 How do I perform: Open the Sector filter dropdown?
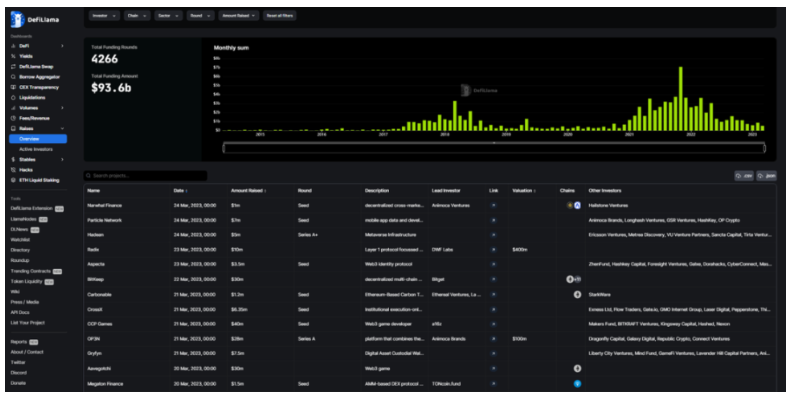point(168,16)
